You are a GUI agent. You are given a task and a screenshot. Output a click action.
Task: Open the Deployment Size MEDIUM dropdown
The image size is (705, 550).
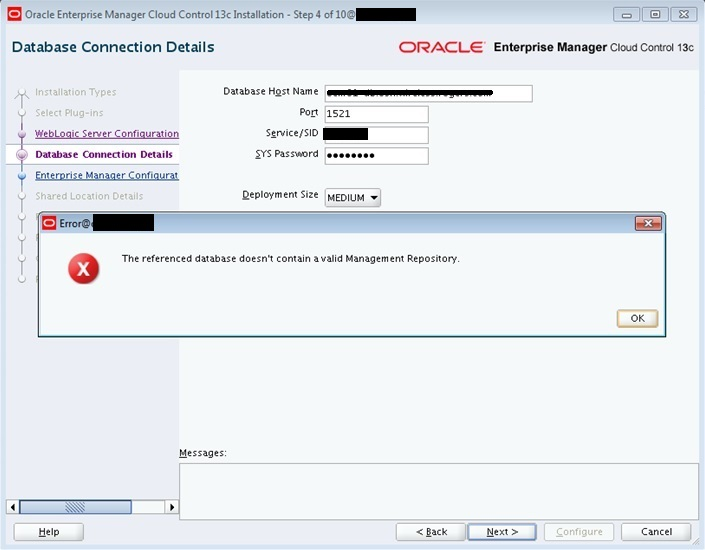pos(352,198)
